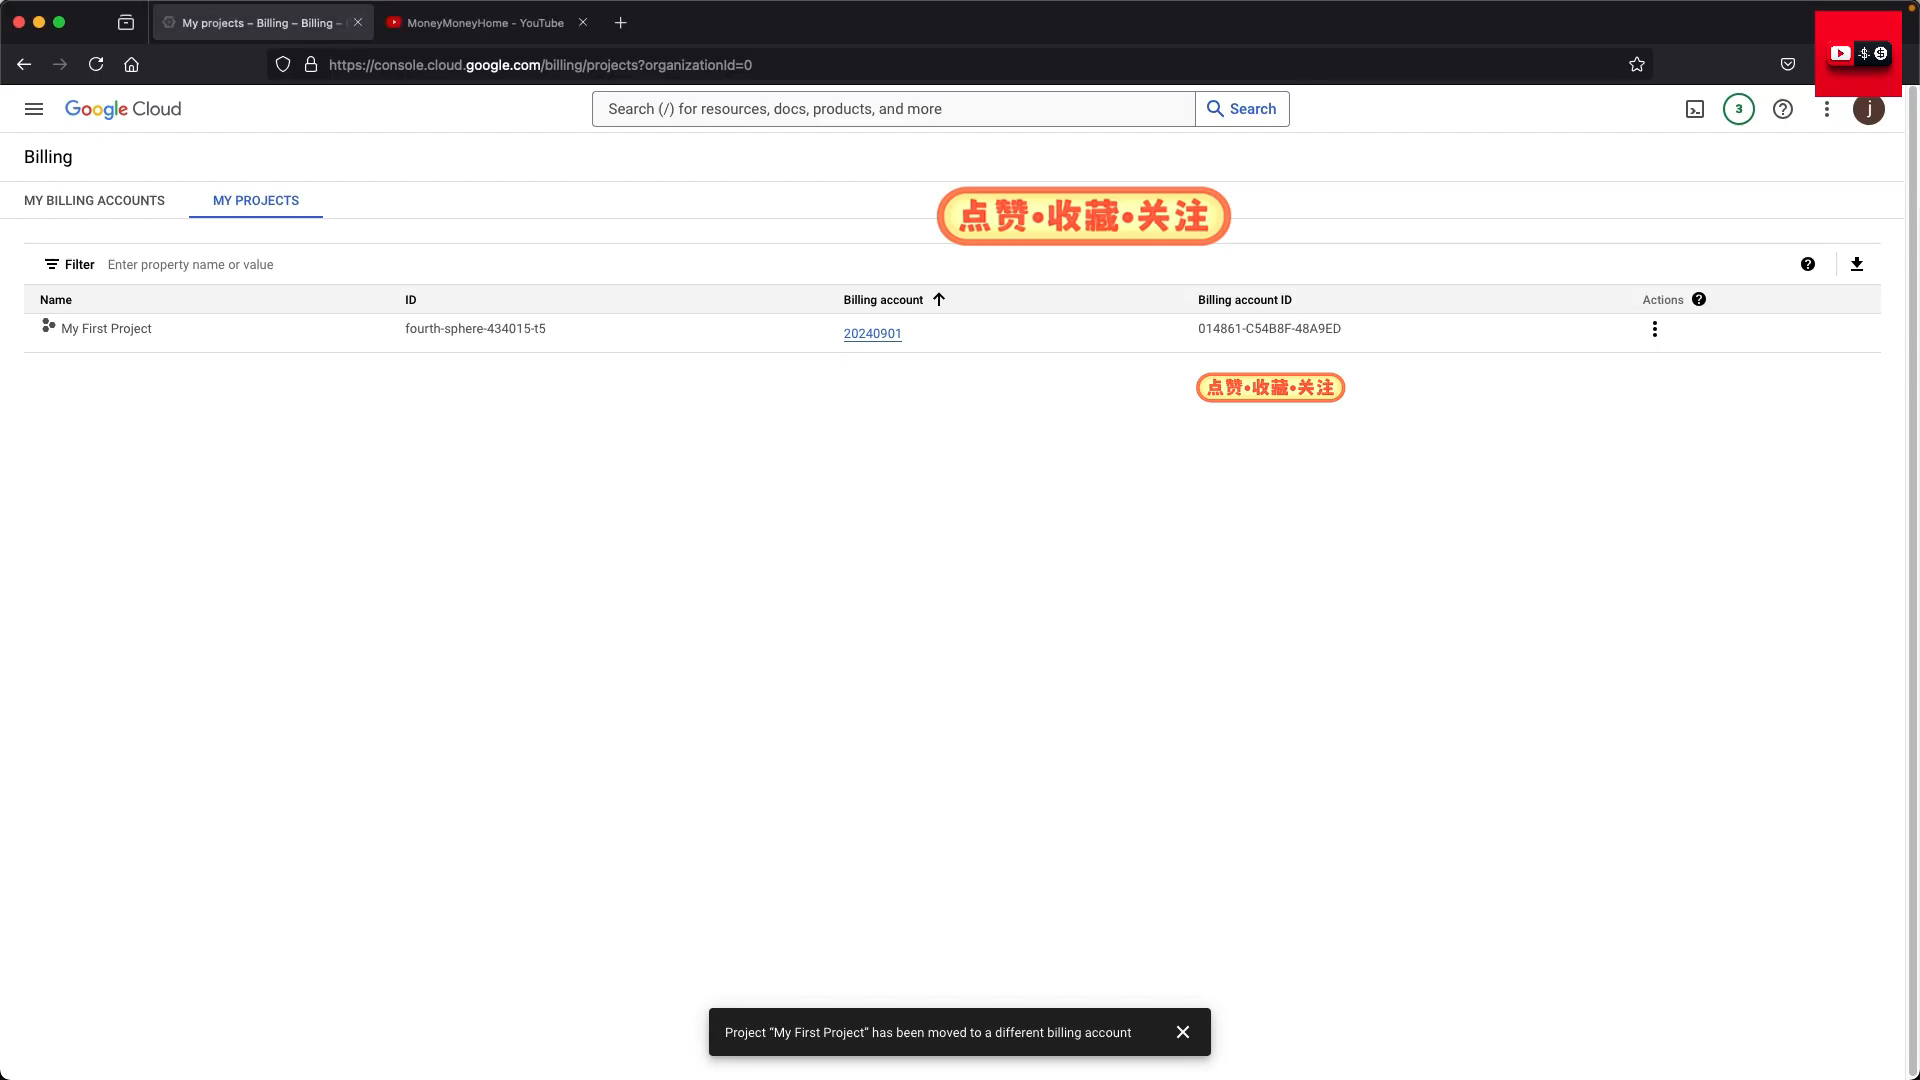Click the blue Search button
Screen dimensions: 1920x1080
point(1242,109)
